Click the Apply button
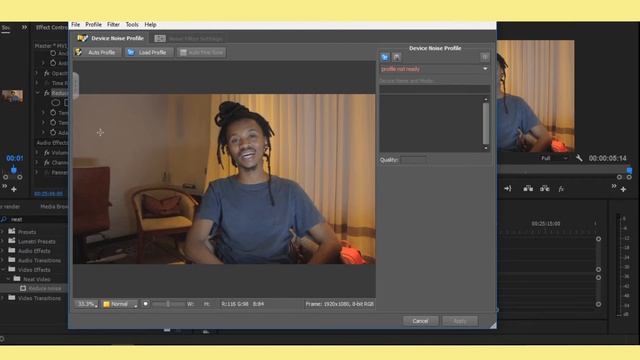 460,321
